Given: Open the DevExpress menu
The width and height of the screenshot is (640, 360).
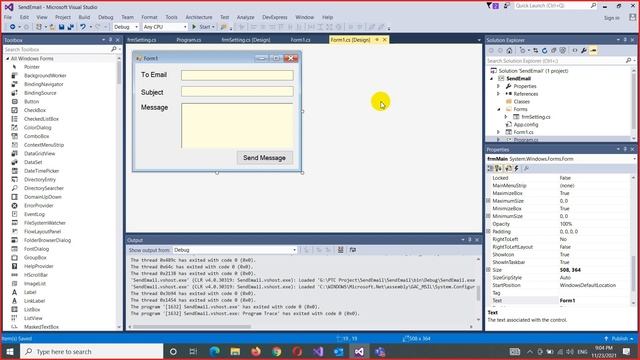Looking at the screenshot, I should pyautogui.click(x=275, y=17).
